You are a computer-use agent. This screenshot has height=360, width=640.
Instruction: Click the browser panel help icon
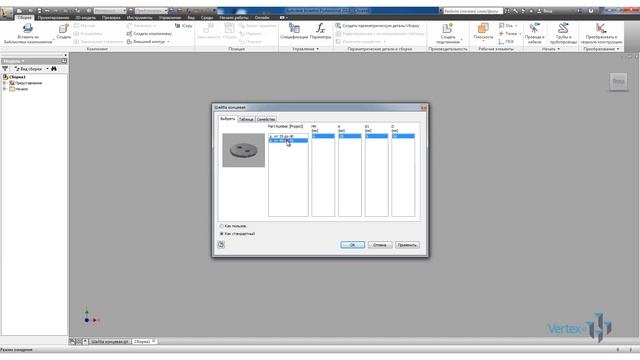coord(64,61)
